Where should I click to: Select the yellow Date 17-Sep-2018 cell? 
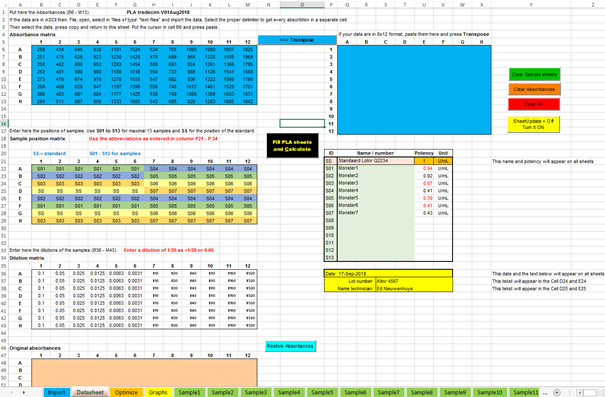388,274
